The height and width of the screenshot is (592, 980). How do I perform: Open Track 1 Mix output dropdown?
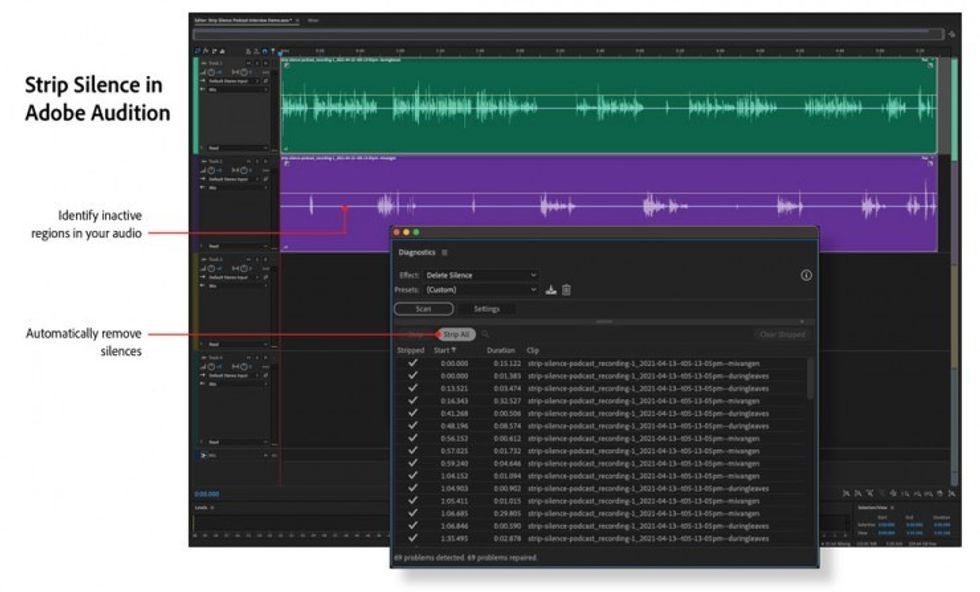(238, 89)
